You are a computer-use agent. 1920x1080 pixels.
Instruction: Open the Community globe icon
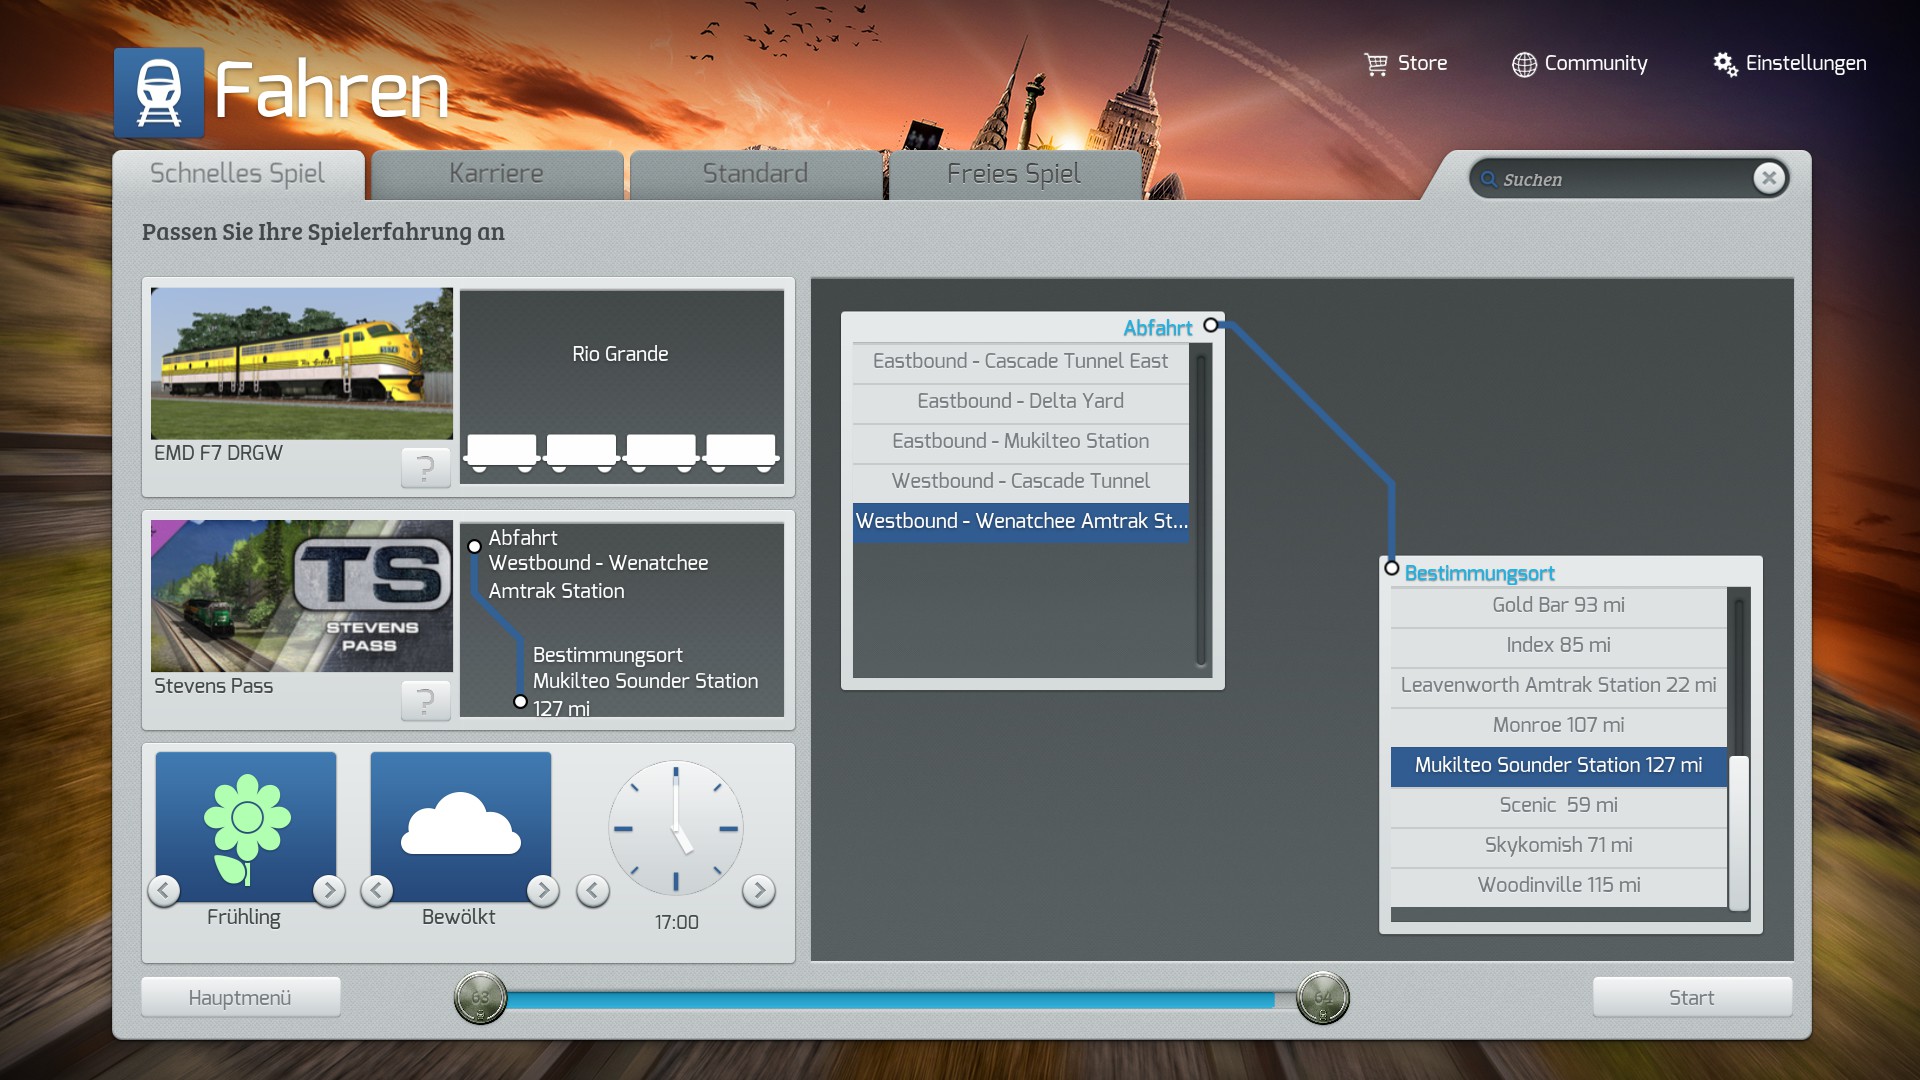tap(1523, 64)
